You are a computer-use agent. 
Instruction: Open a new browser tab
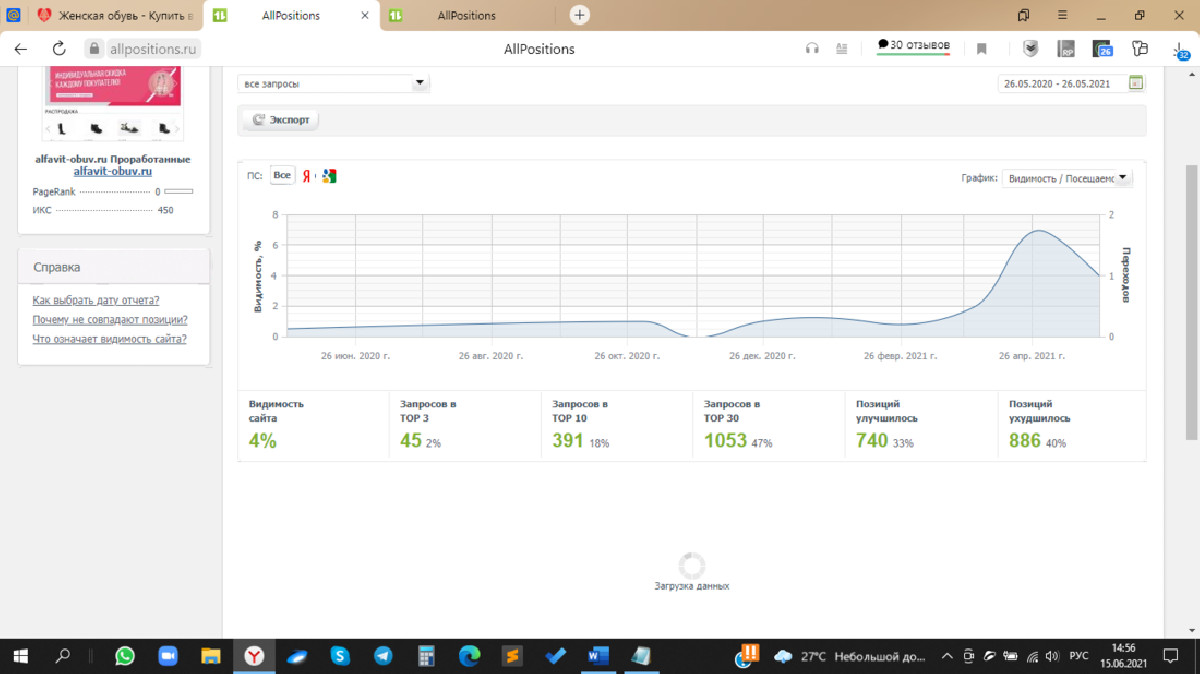(x=580, y=15)
